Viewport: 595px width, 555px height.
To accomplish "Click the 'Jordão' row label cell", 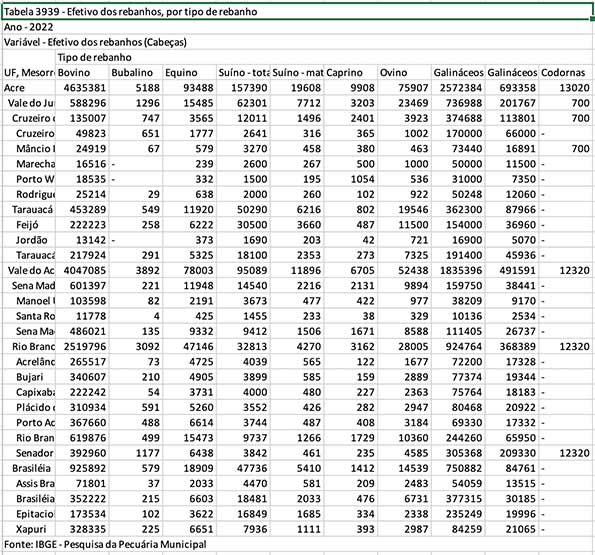I will (28, 240).
